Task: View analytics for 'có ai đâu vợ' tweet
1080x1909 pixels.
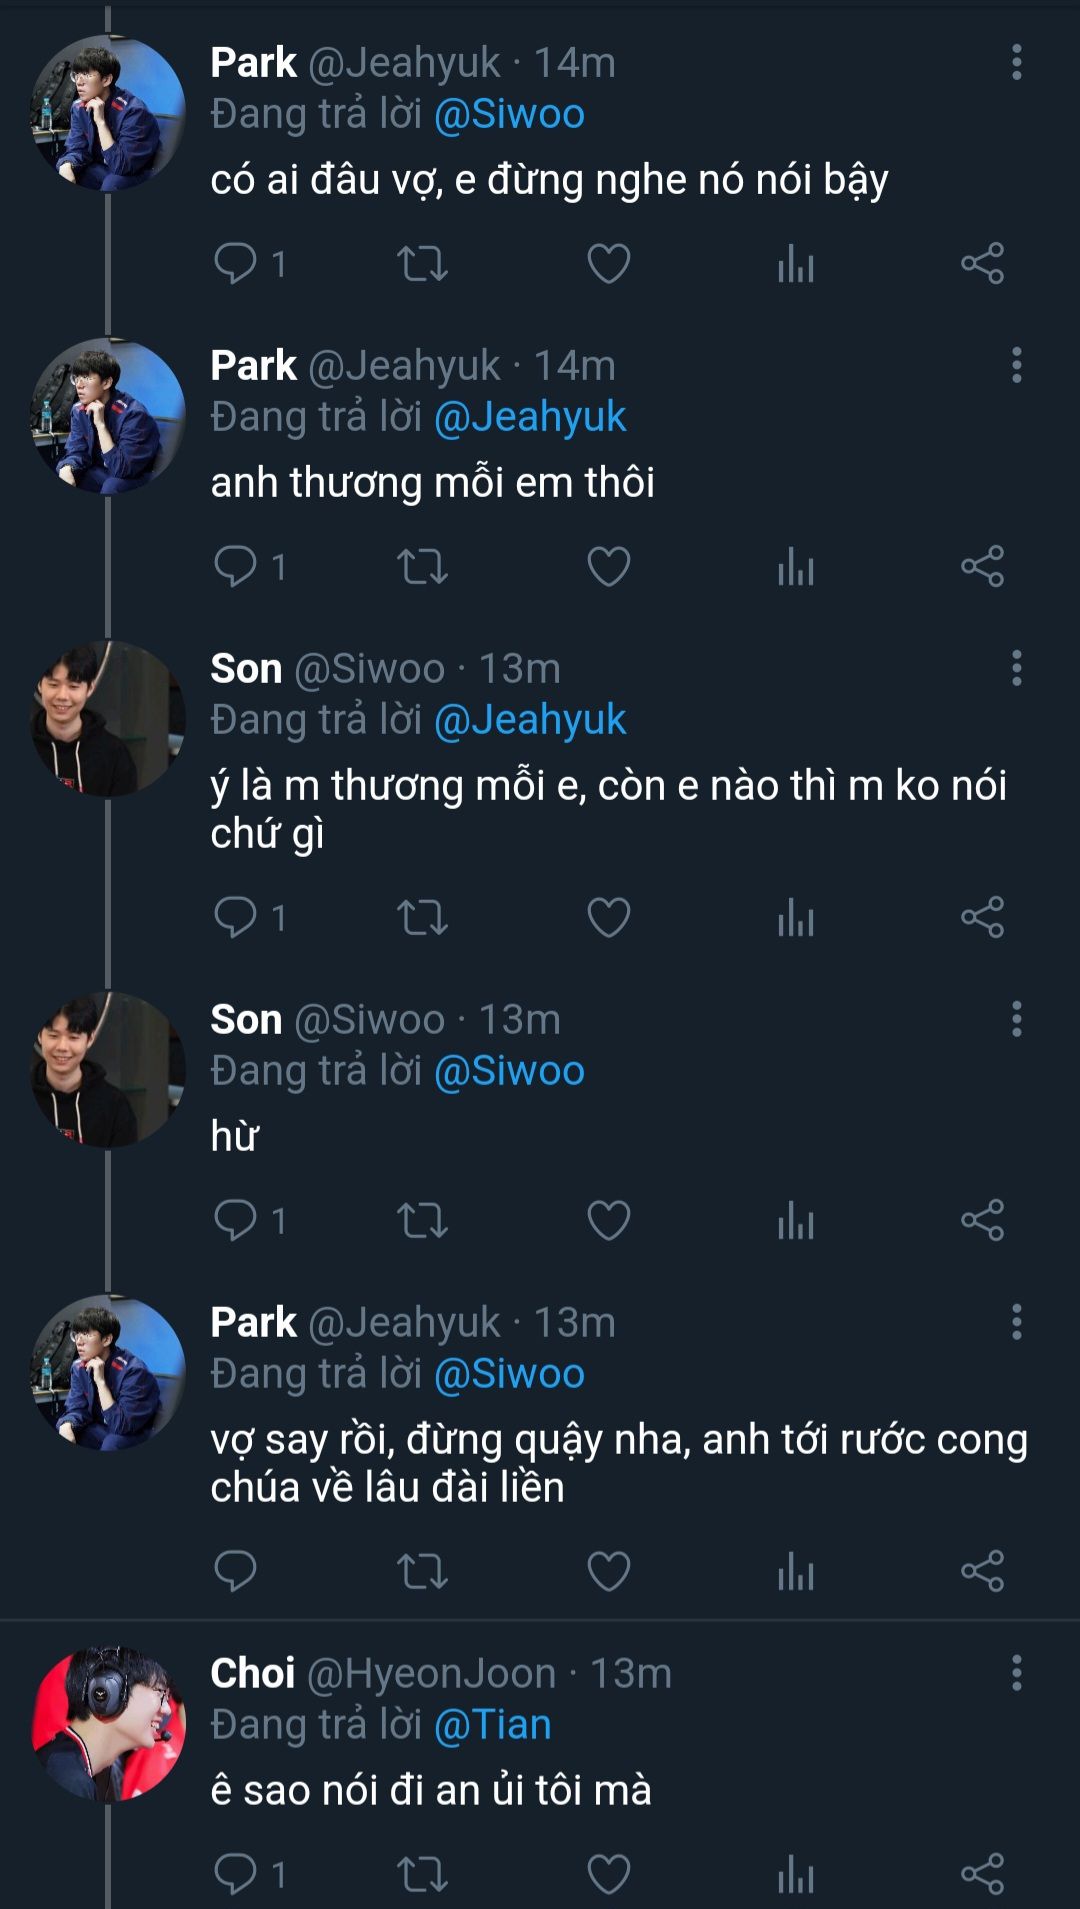Action: [795, 264]
